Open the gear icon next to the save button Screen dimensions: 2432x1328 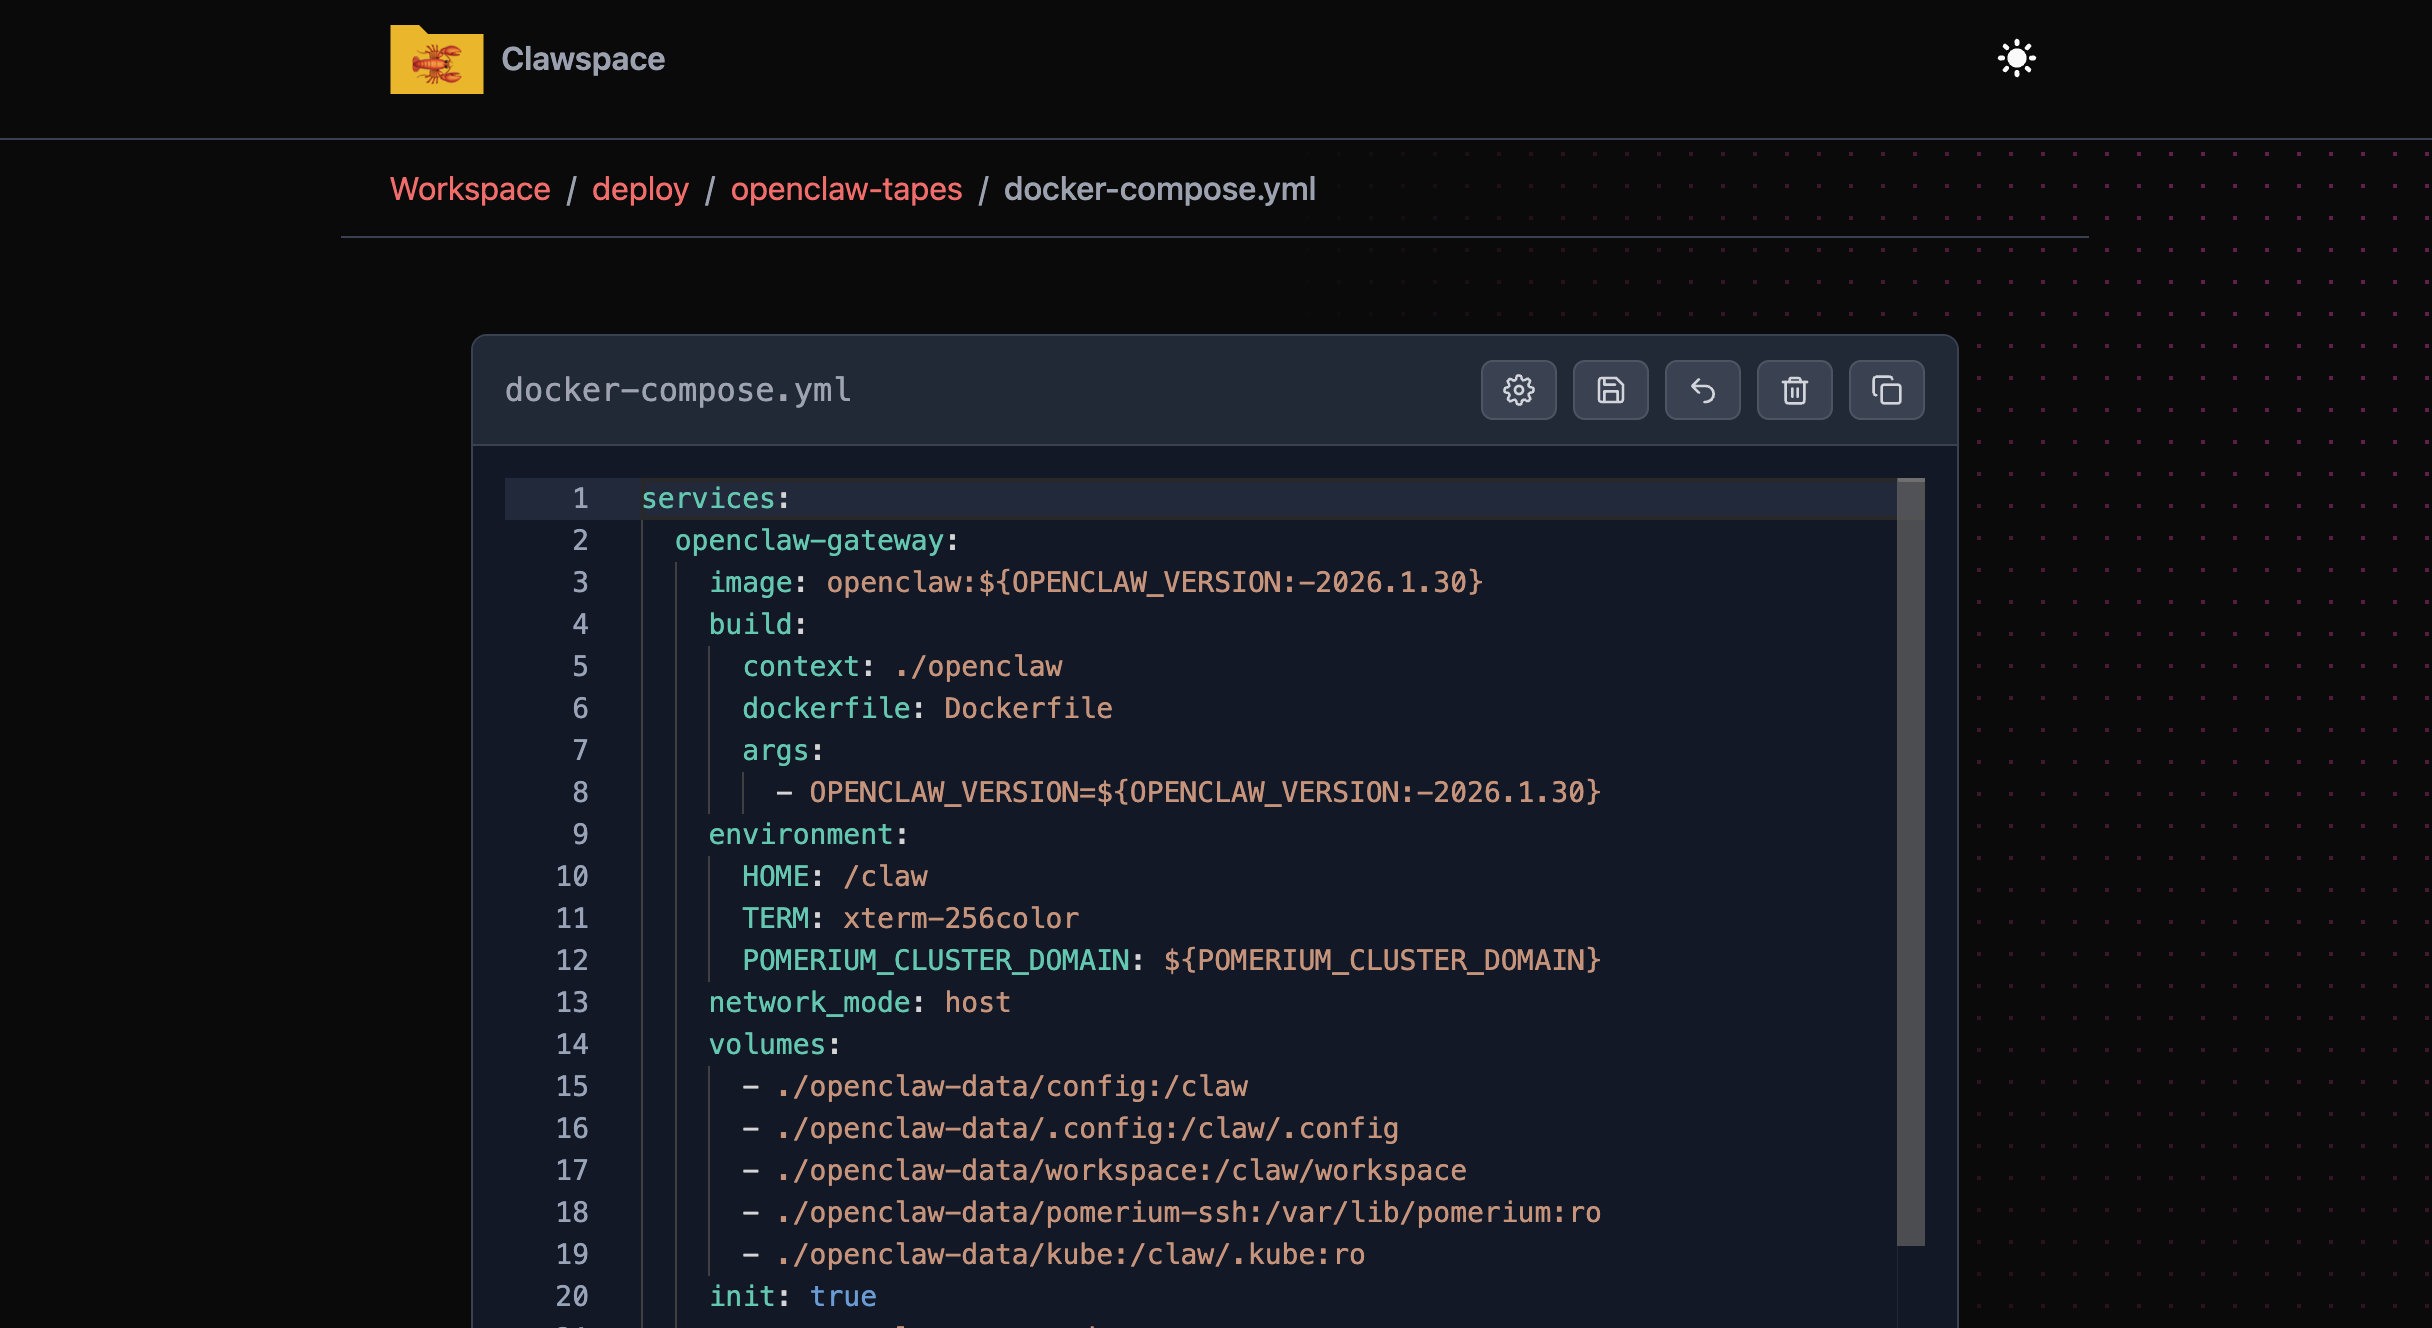(x=1518, y=390)
